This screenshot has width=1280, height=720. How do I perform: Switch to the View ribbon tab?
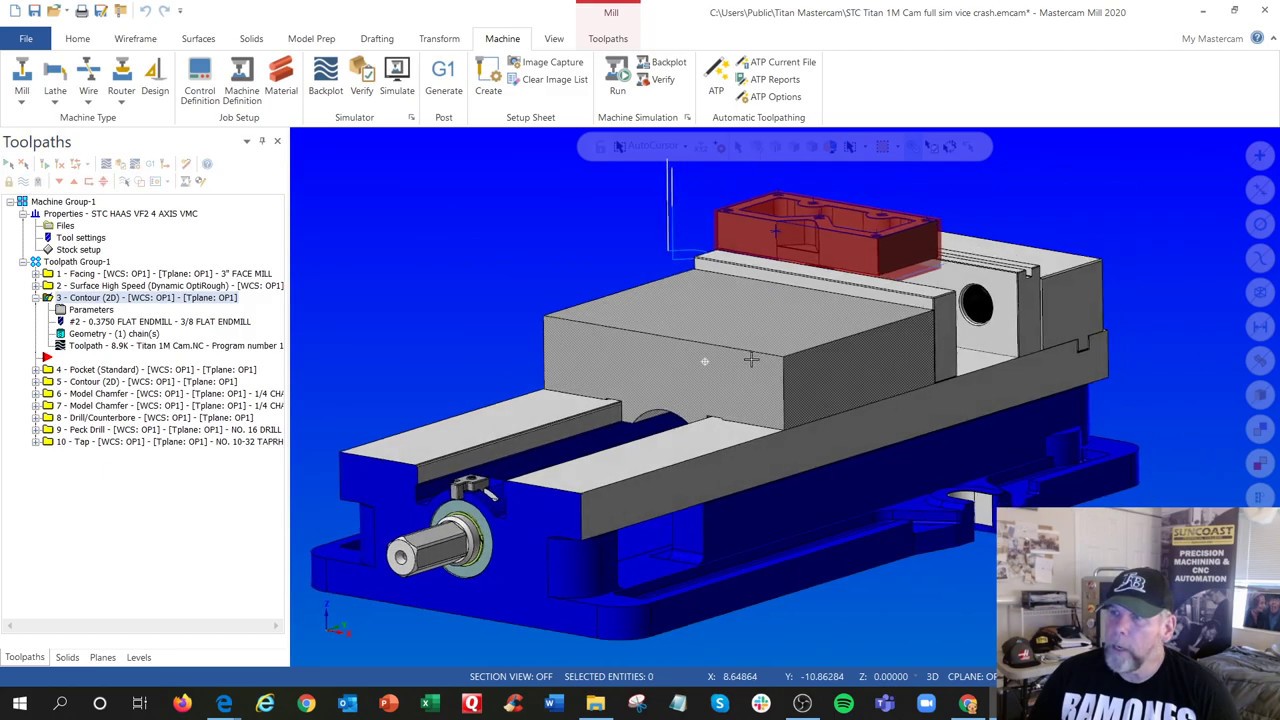(x=554, y=39)
